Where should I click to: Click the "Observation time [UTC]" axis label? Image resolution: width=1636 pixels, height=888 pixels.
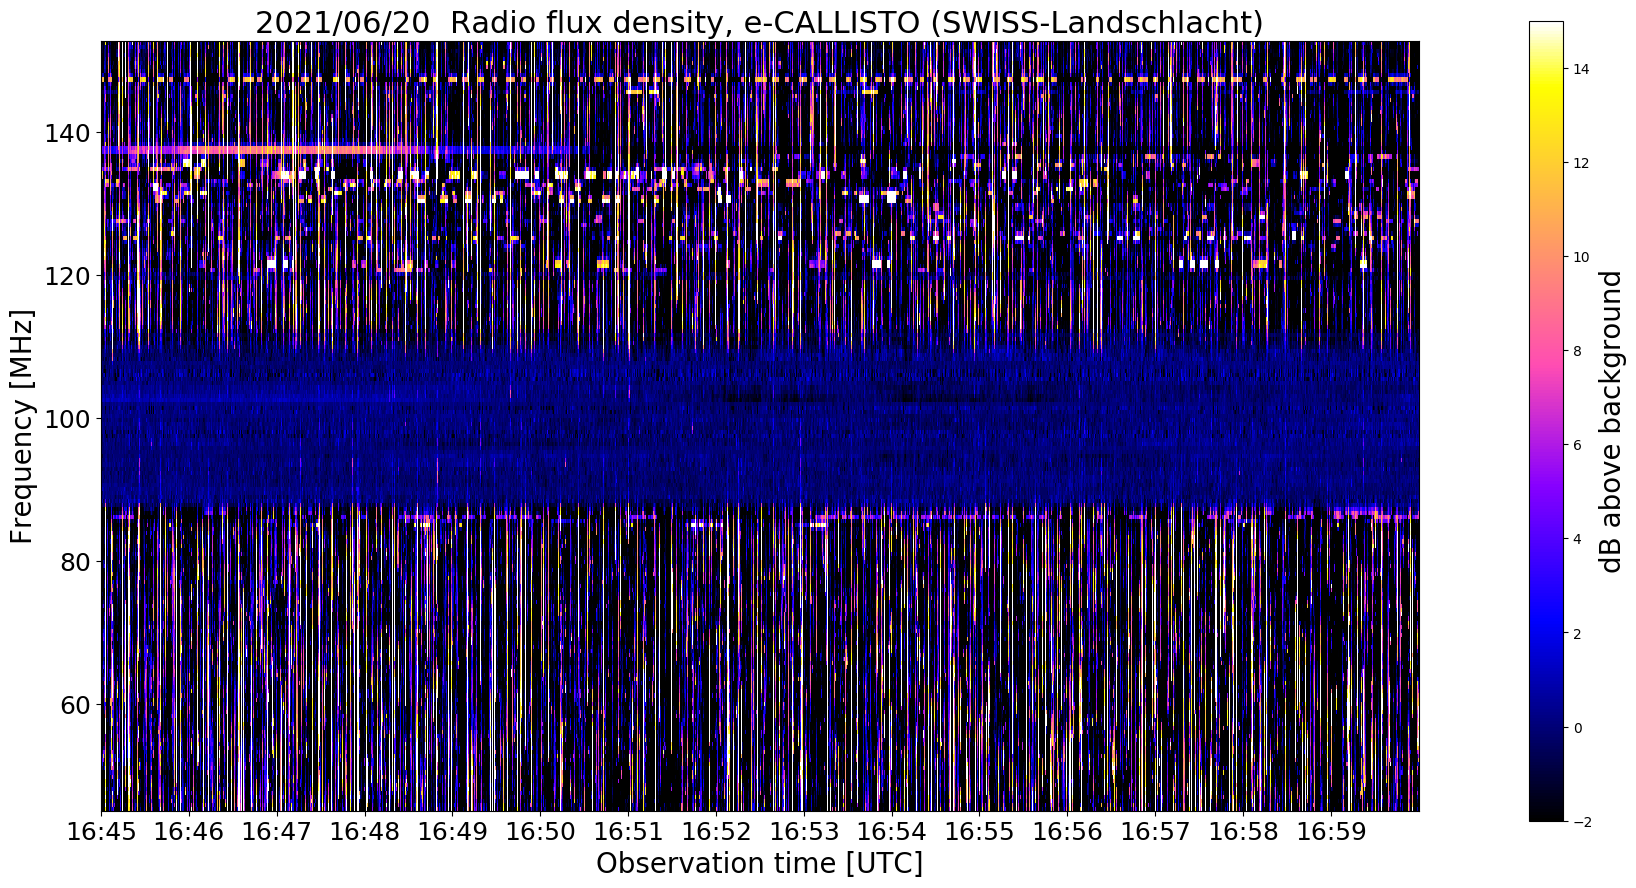click(760, 863)
